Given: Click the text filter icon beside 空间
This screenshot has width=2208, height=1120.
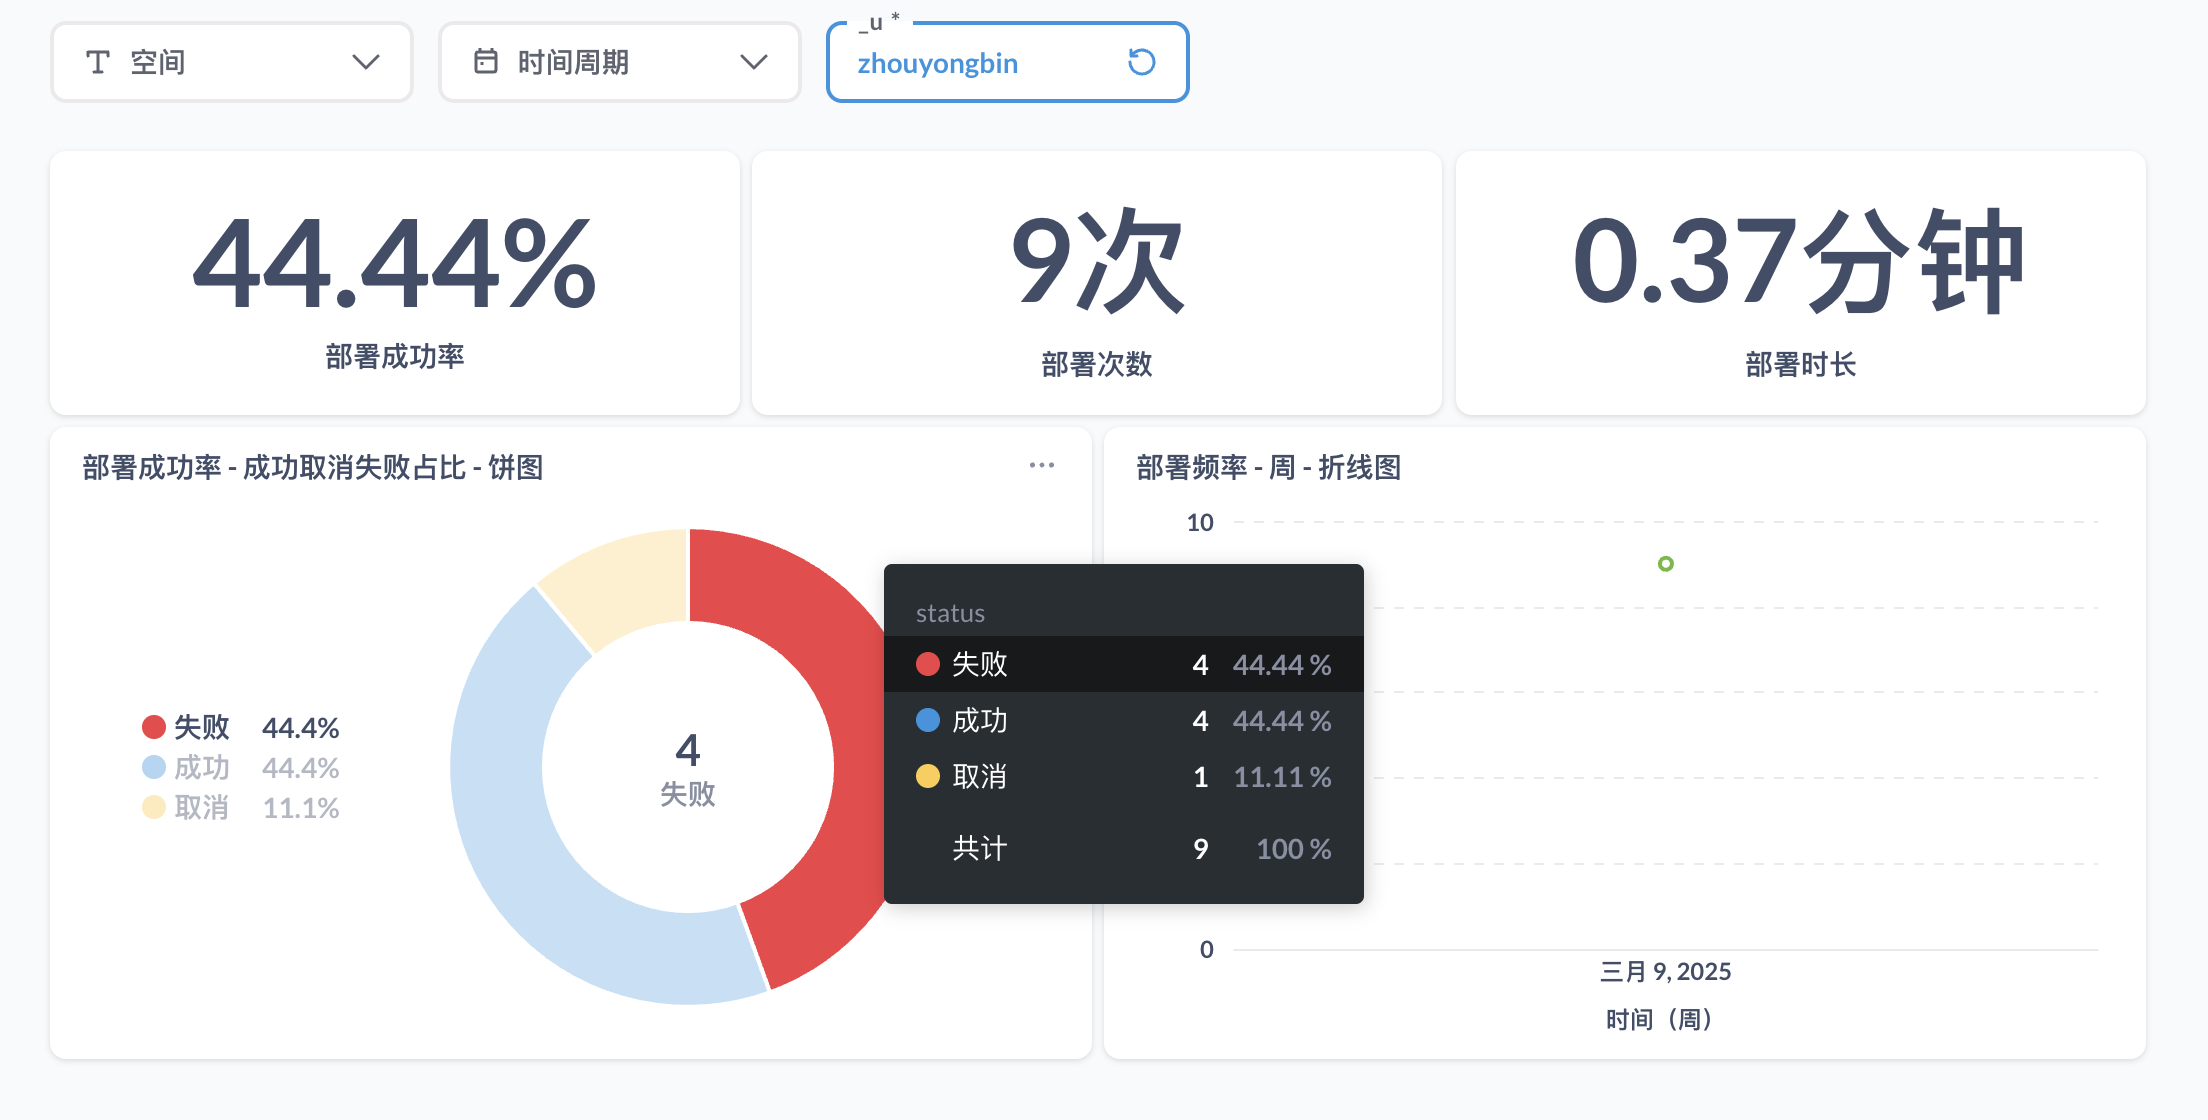Looking at the screenshot, I should [97, 62].
